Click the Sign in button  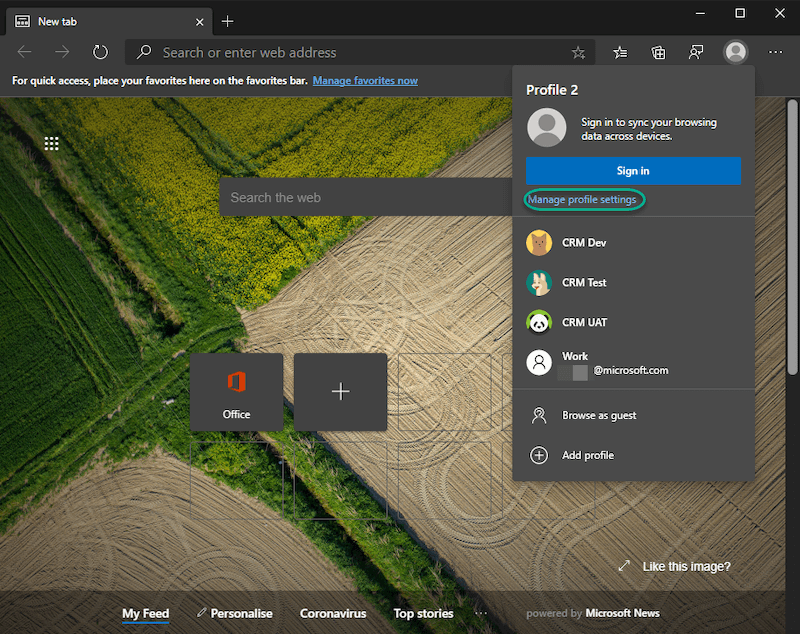(x=632, y=171)
